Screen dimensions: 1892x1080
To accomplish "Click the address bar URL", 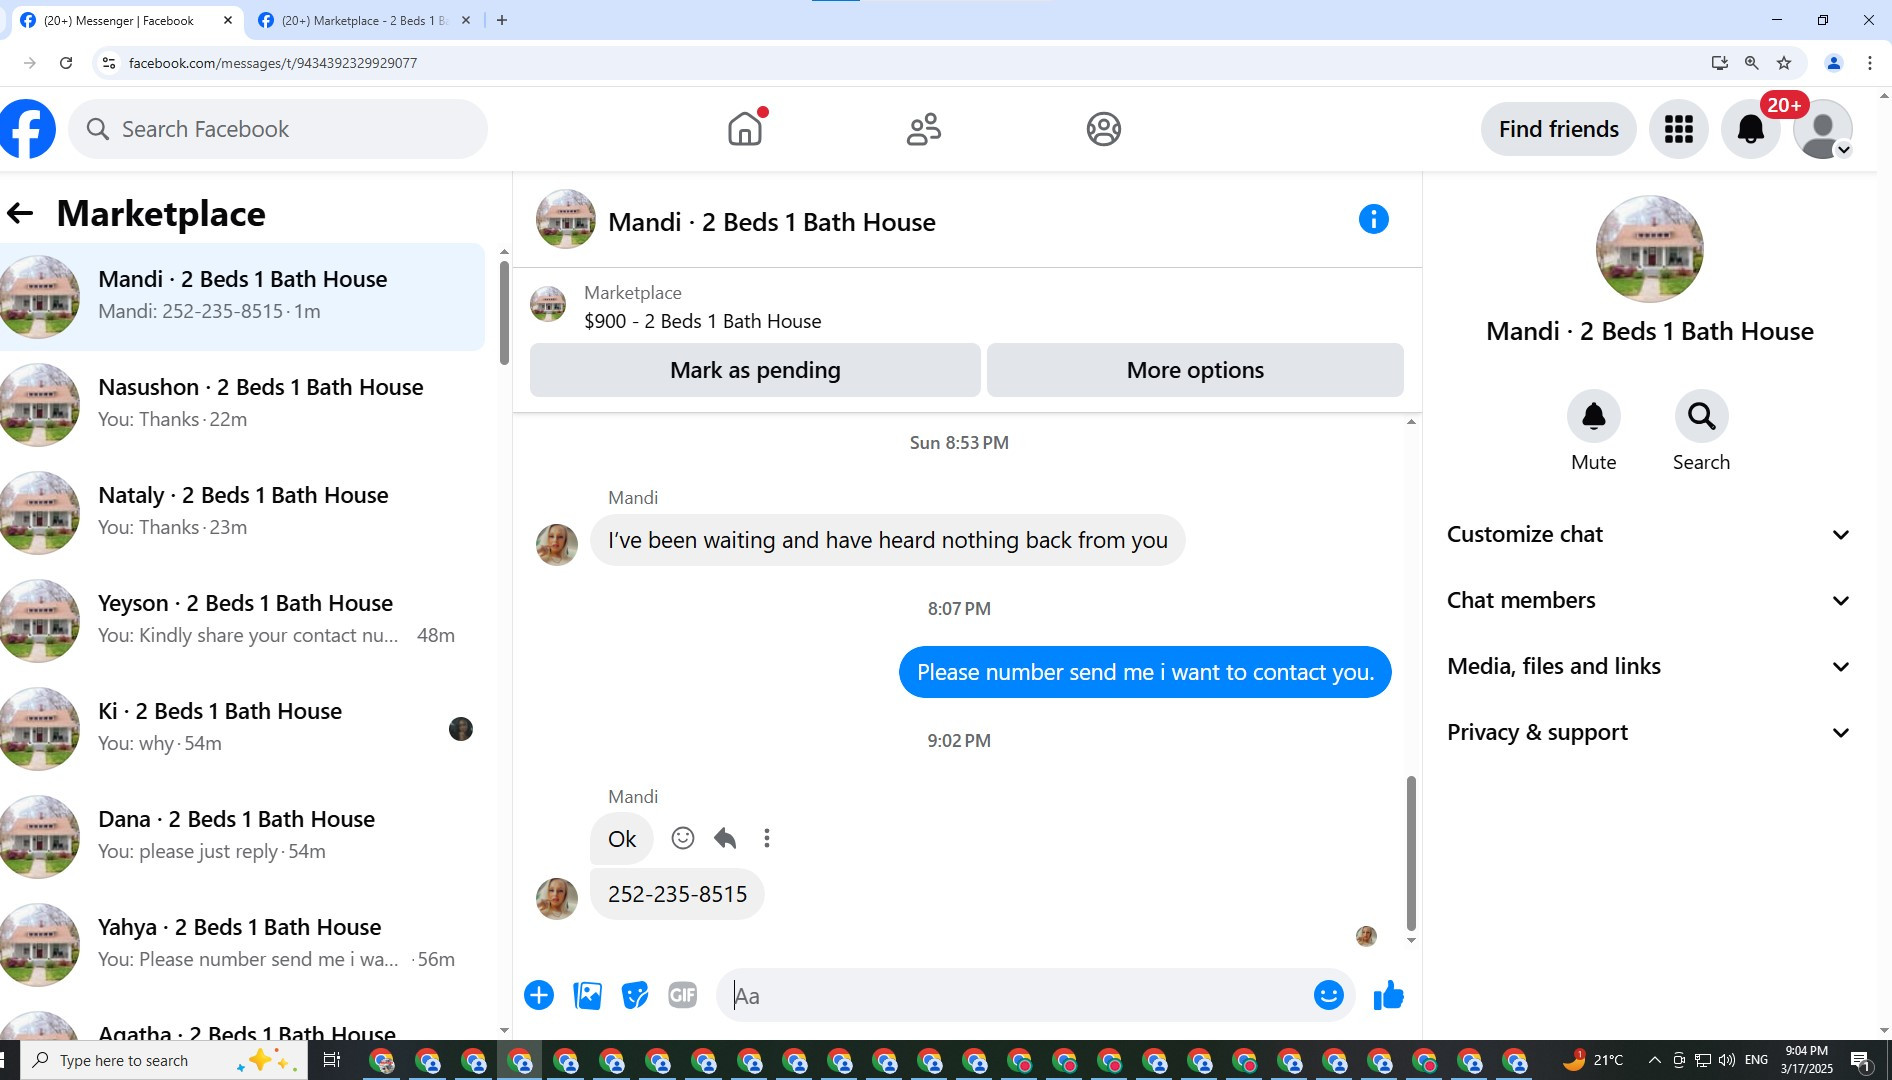I will click(x=273, y=63).
